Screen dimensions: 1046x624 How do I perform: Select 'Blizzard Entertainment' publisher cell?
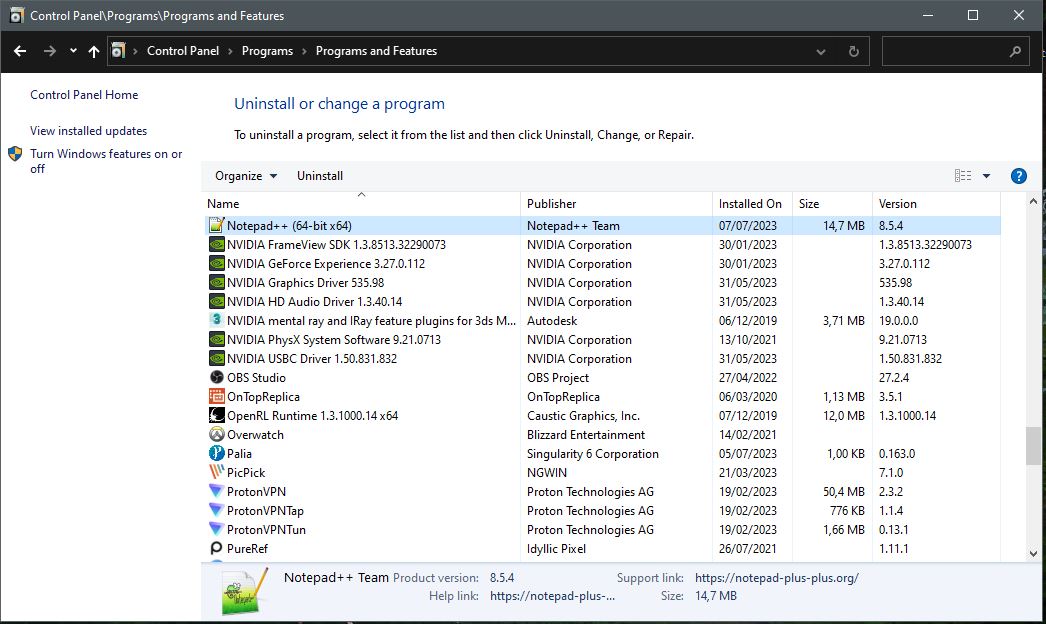[586, 434]
